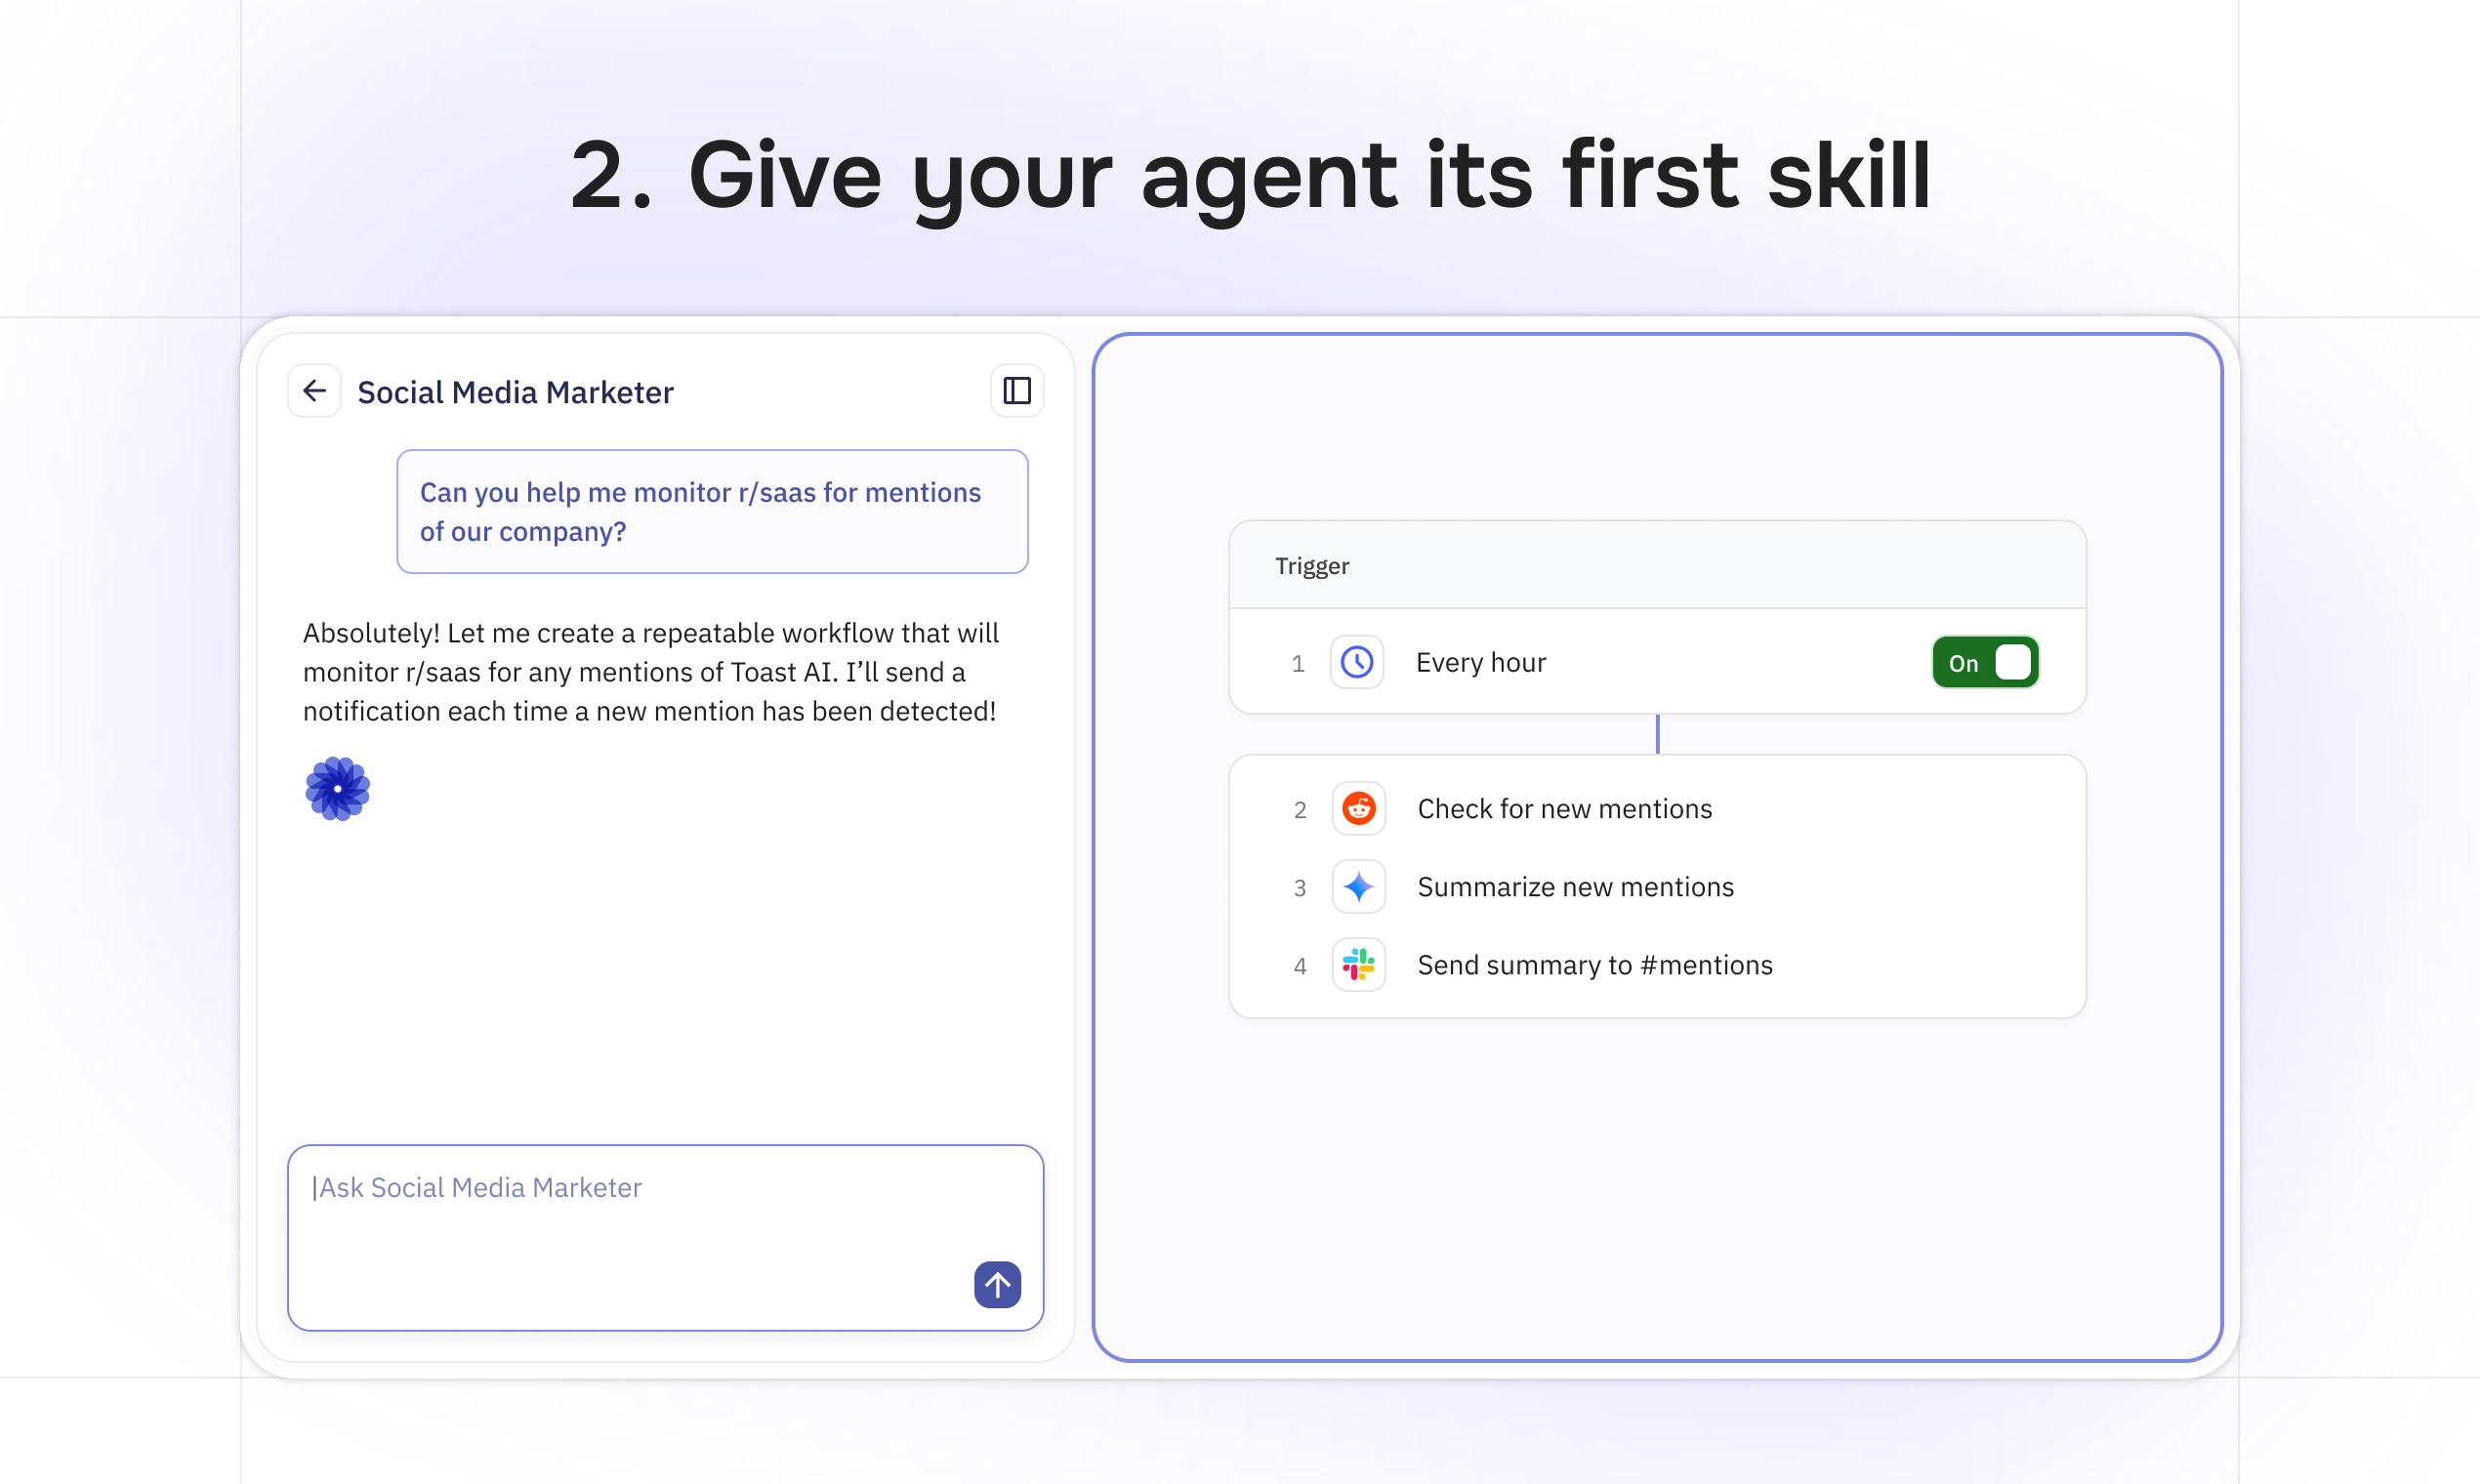This screenshot has height=1484, width=2480.
Task: Open step 2 Check for new mentions
Action: coord(1564,808)
